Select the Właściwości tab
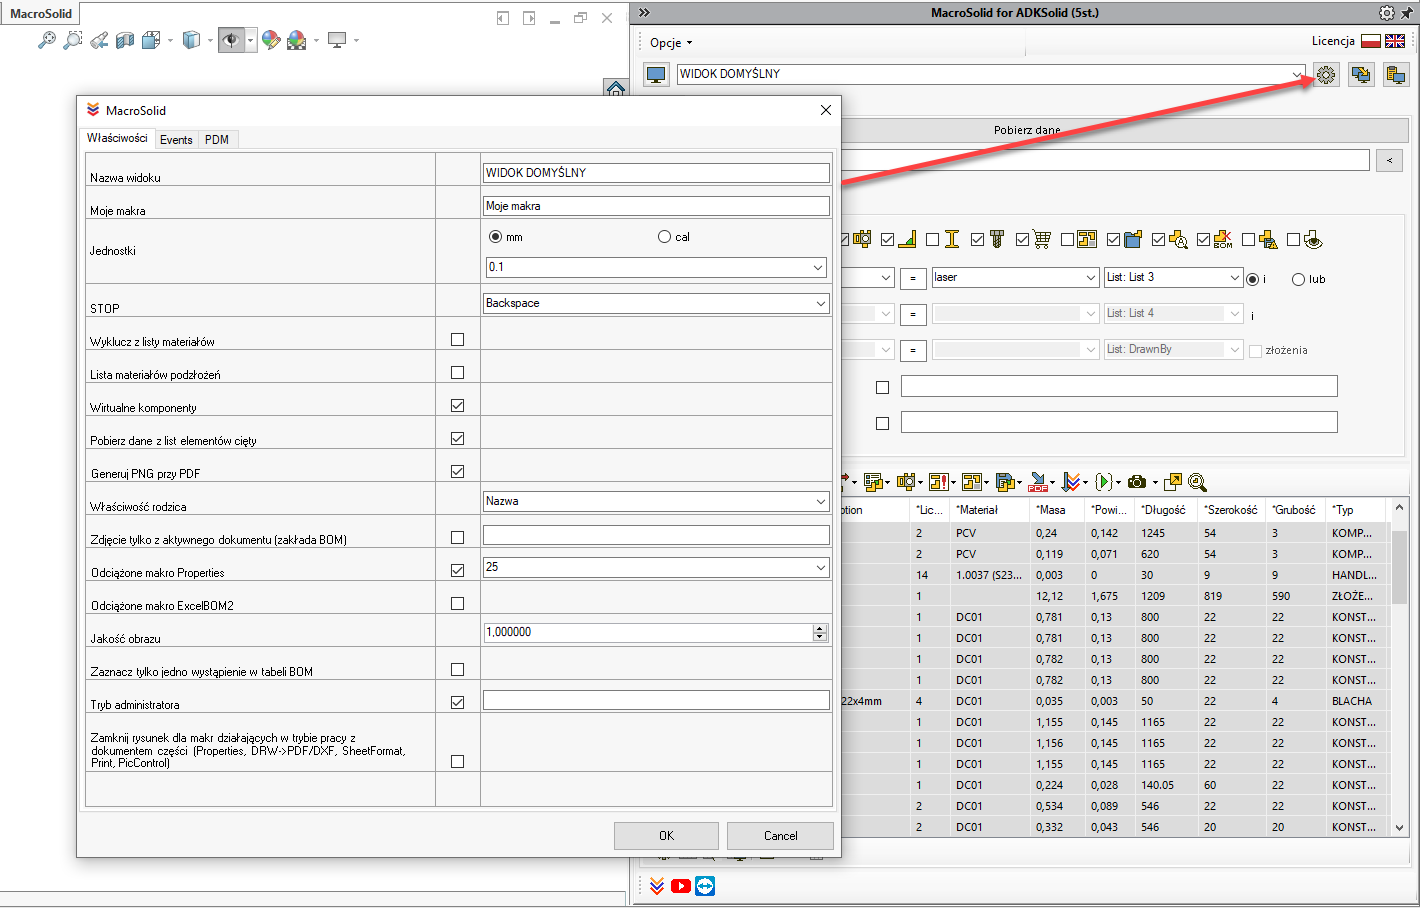 [x=117, y=138]
